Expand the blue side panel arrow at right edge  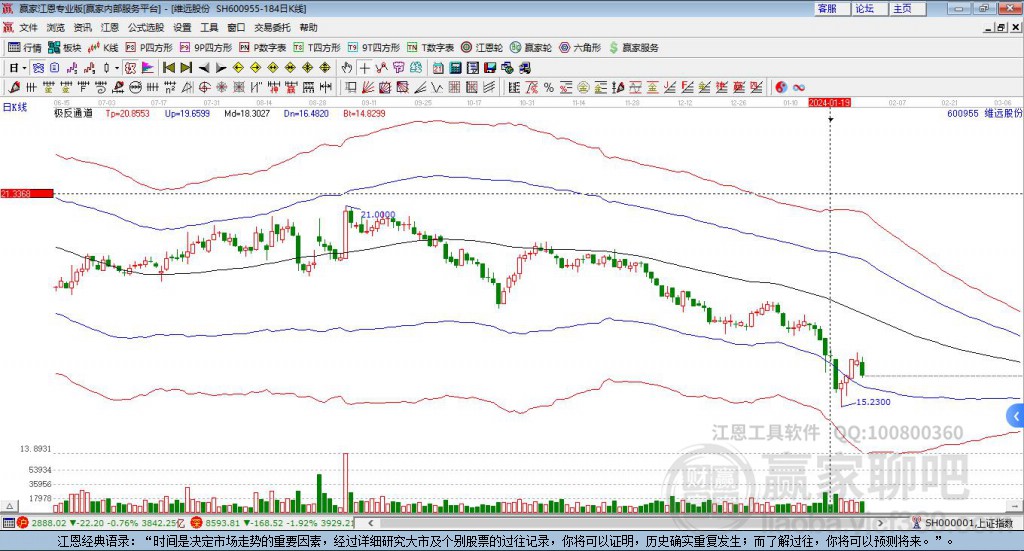point(1016,417)
